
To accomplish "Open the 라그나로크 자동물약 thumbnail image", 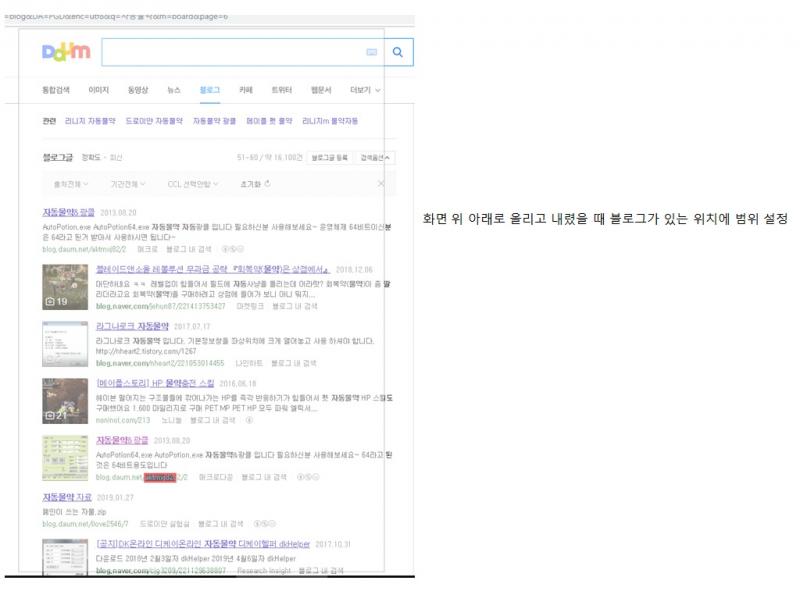I will click(x=63, y=343).
